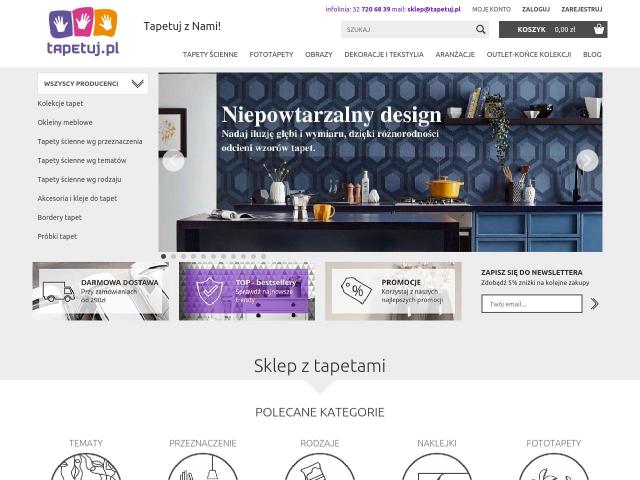
Task: Click the Moje Konto link
Action: click(491, 9)
